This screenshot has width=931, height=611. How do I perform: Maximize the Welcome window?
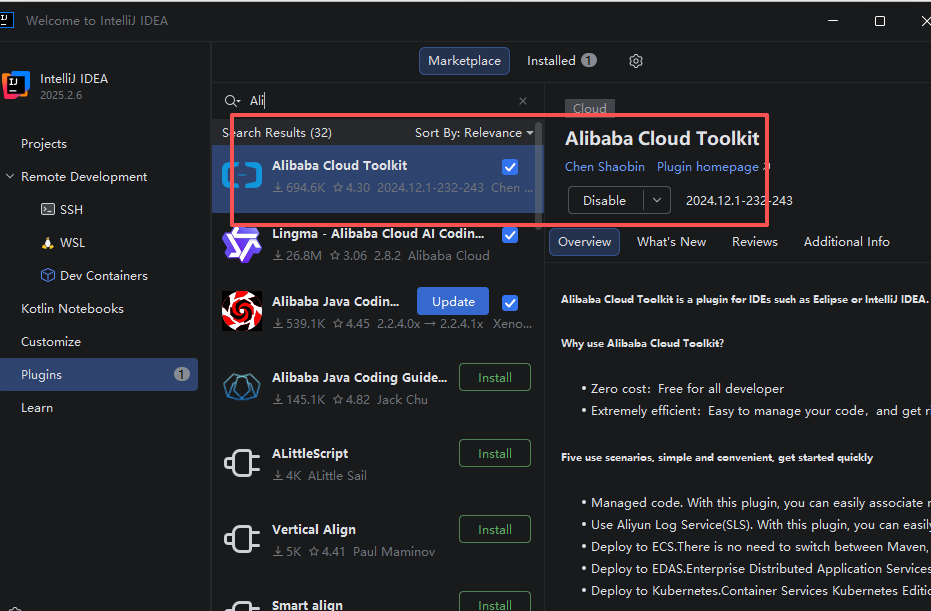tap(880, 21)
